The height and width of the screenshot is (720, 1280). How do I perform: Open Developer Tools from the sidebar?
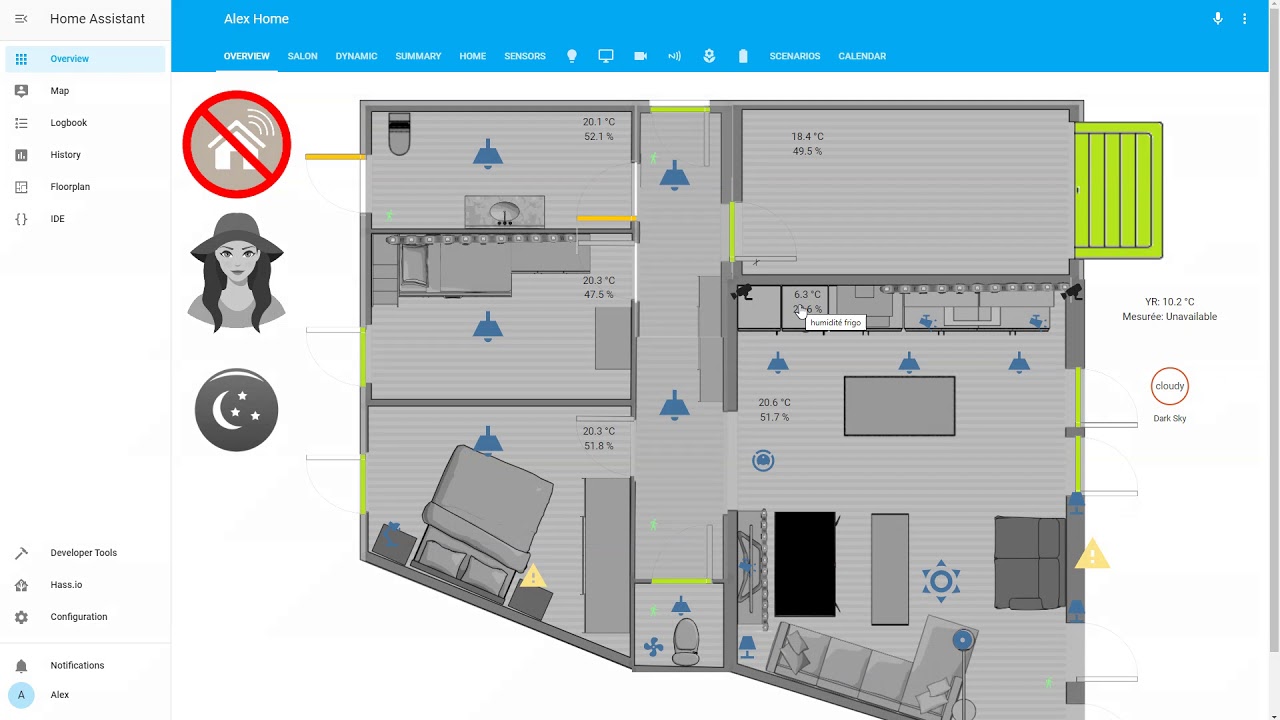(x=83, y=552)
